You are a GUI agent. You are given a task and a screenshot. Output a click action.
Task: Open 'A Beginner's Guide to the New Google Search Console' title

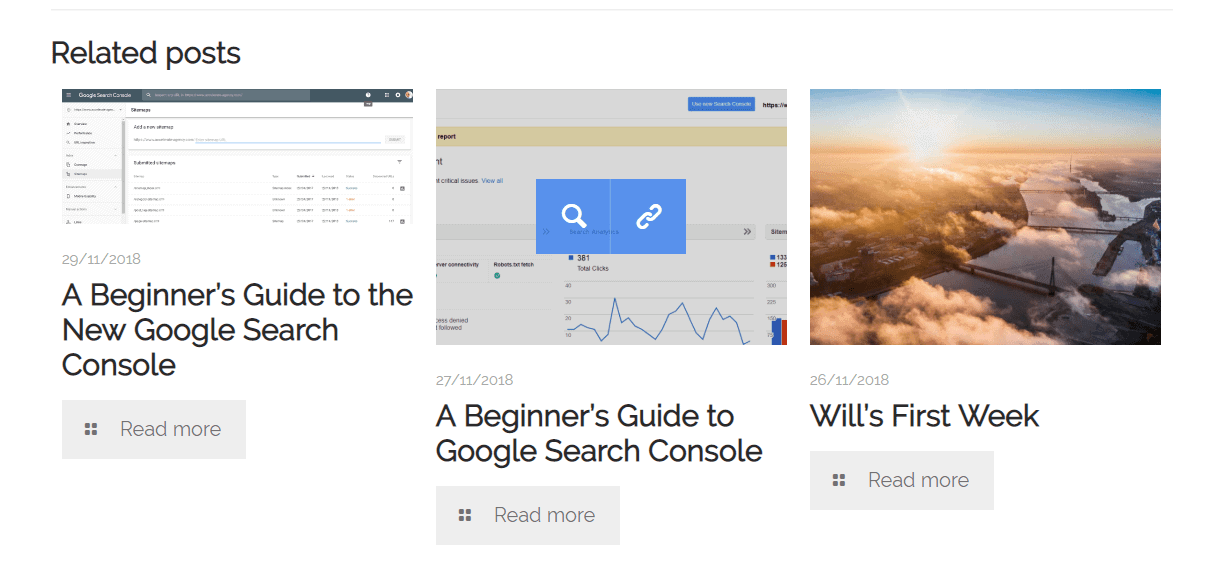237,329
